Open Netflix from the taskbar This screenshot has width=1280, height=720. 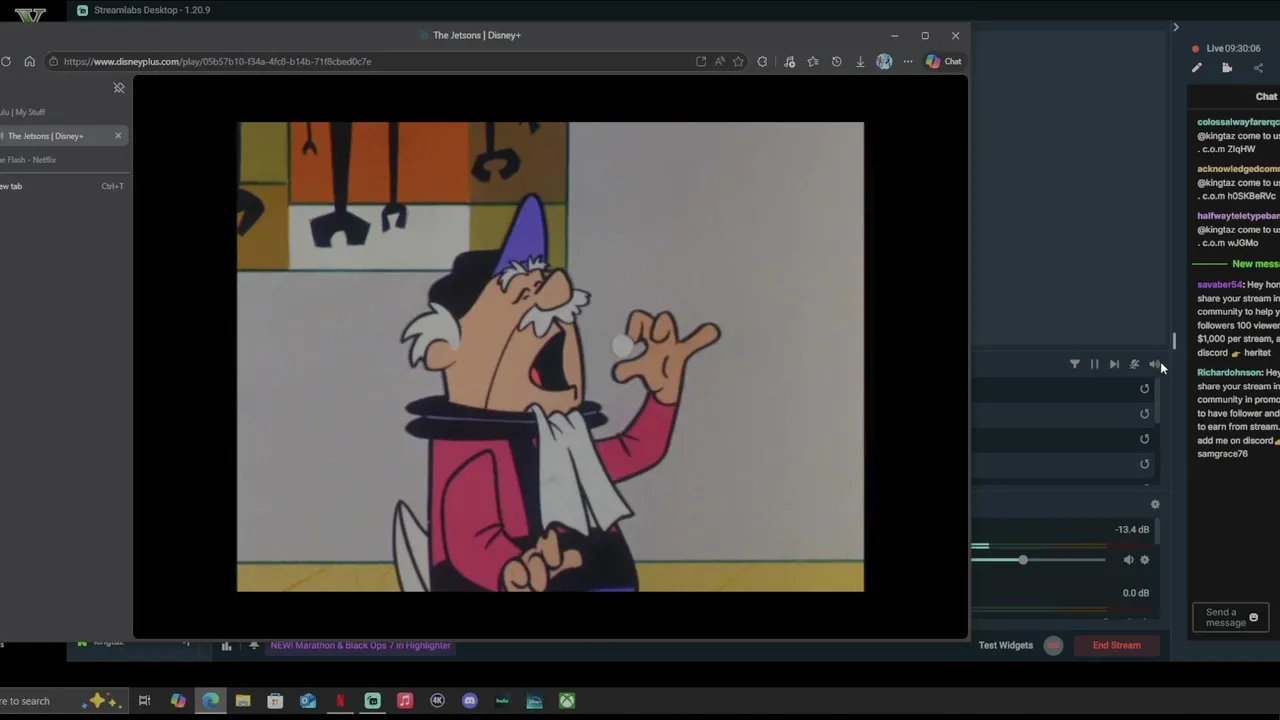click(340, 701)
